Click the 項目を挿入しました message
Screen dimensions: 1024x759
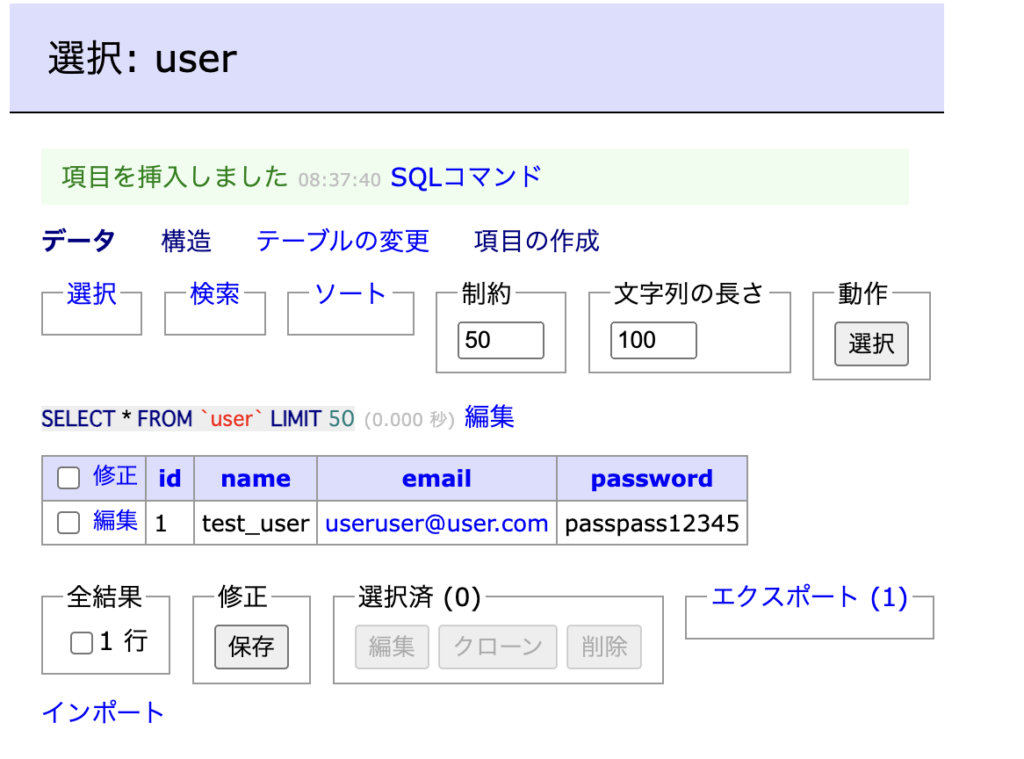[x=174, y=177]
